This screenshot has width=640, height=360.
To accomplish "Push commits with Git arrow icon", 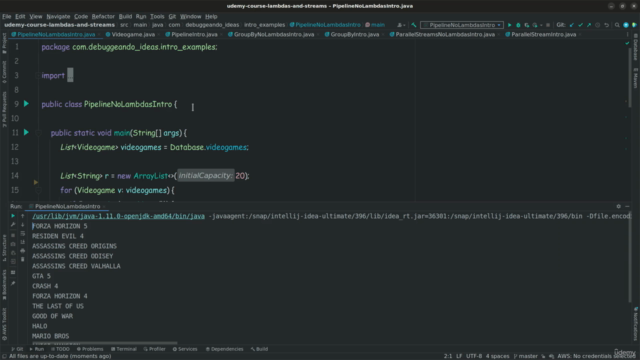I will tap(589, 25).
